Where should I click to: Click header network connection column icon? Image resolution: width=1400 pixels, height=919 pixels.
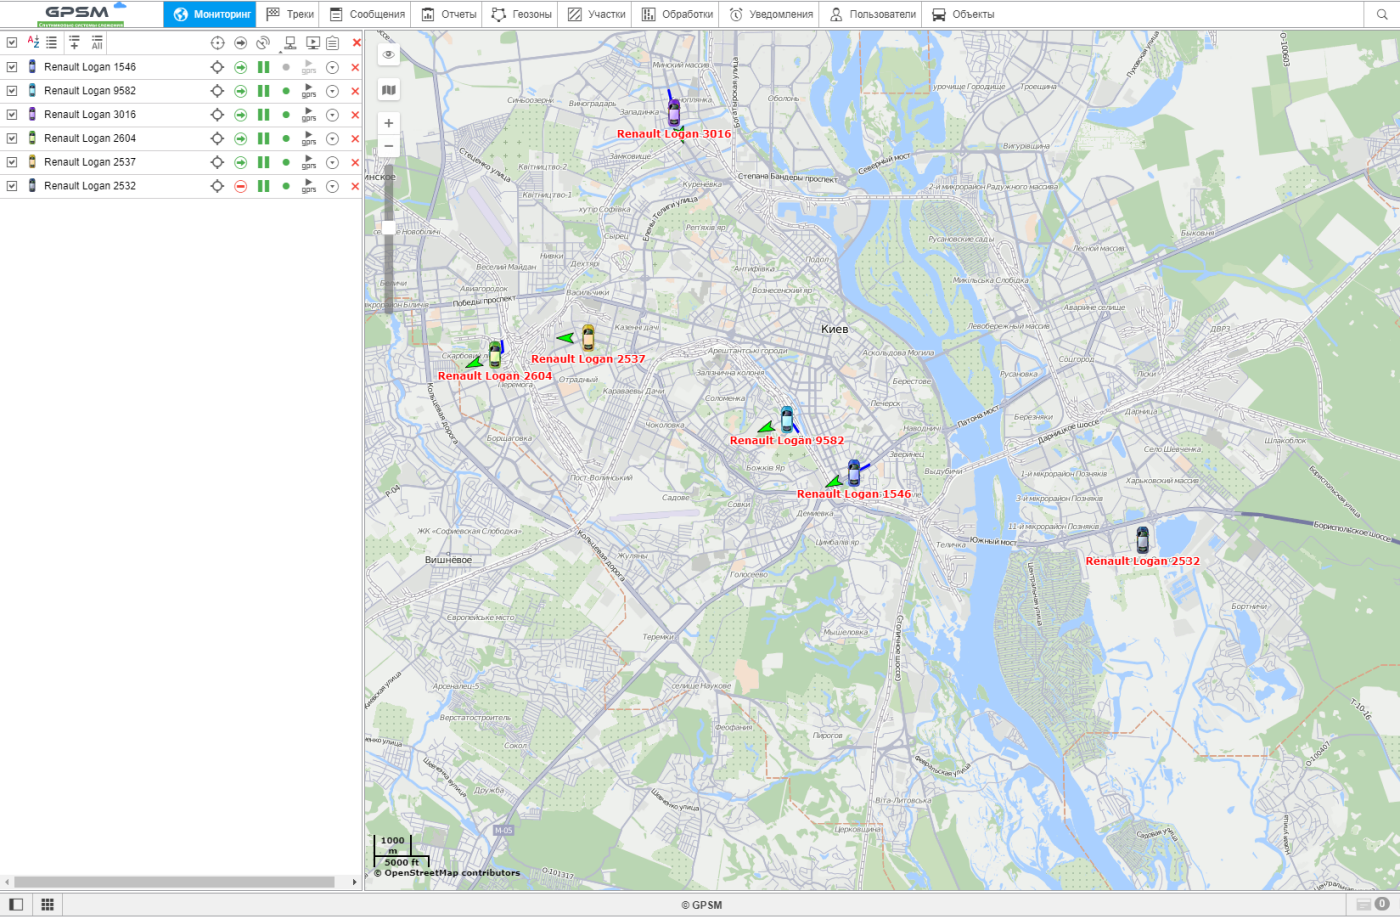(289, 43)
